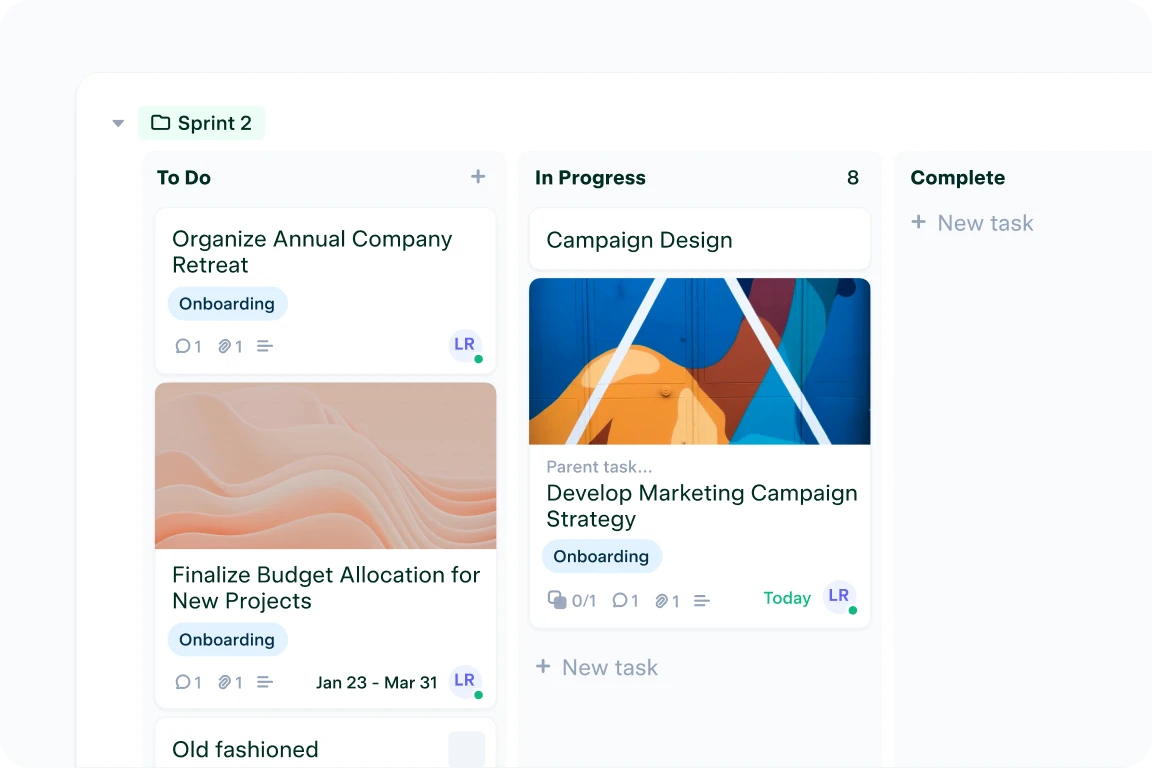Screen dimensions: 1152x768
Task: Open the Old fashioned task card
Action: [x=325, y=744]
